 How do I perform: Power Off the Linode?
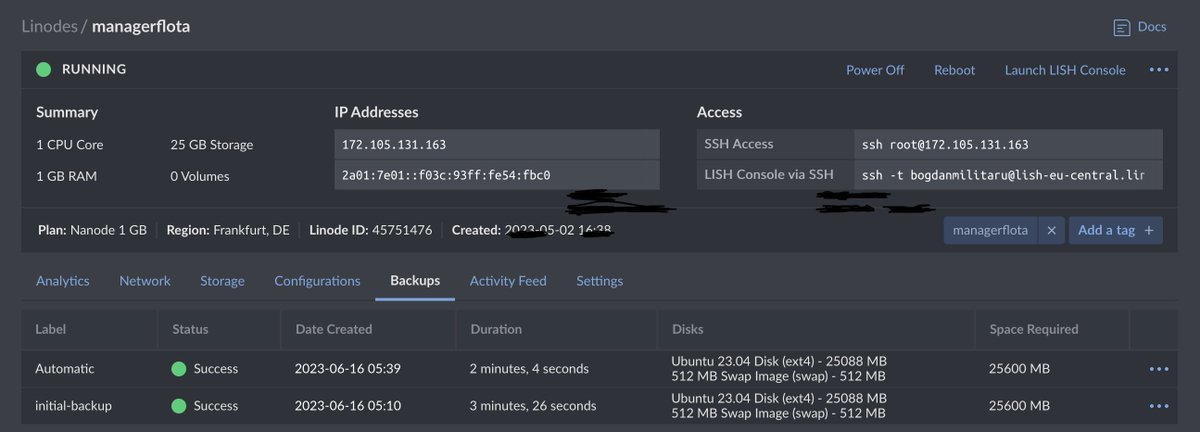pyautogui.click(x=875, y=70)
